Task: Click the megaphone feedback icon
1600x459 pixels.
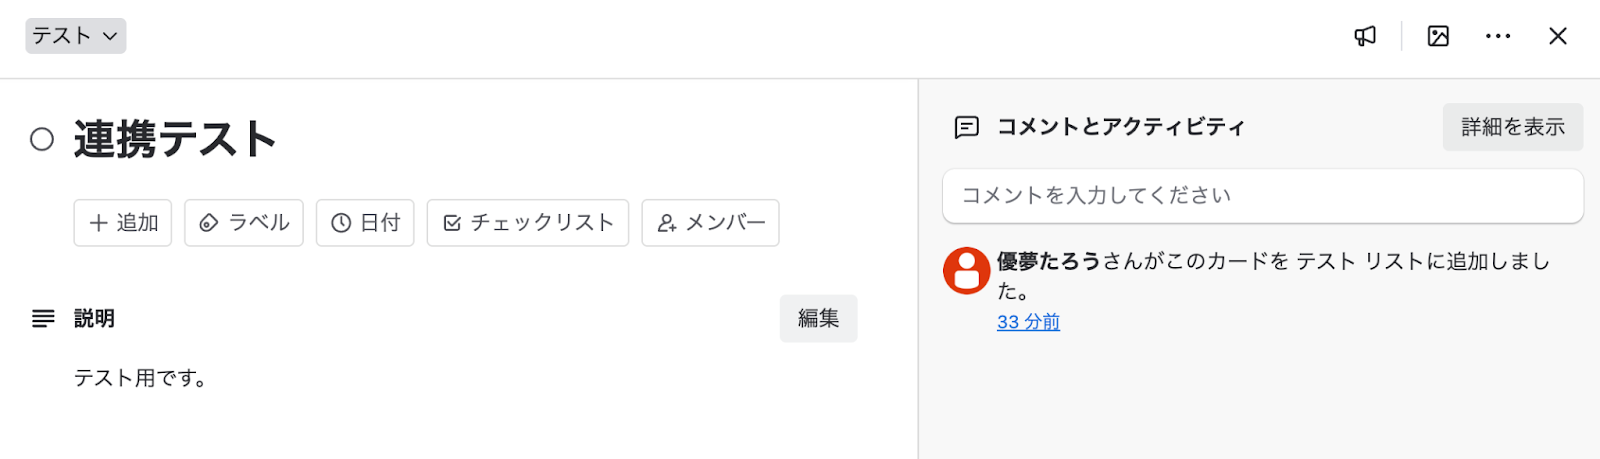Action: [1365, 36]
